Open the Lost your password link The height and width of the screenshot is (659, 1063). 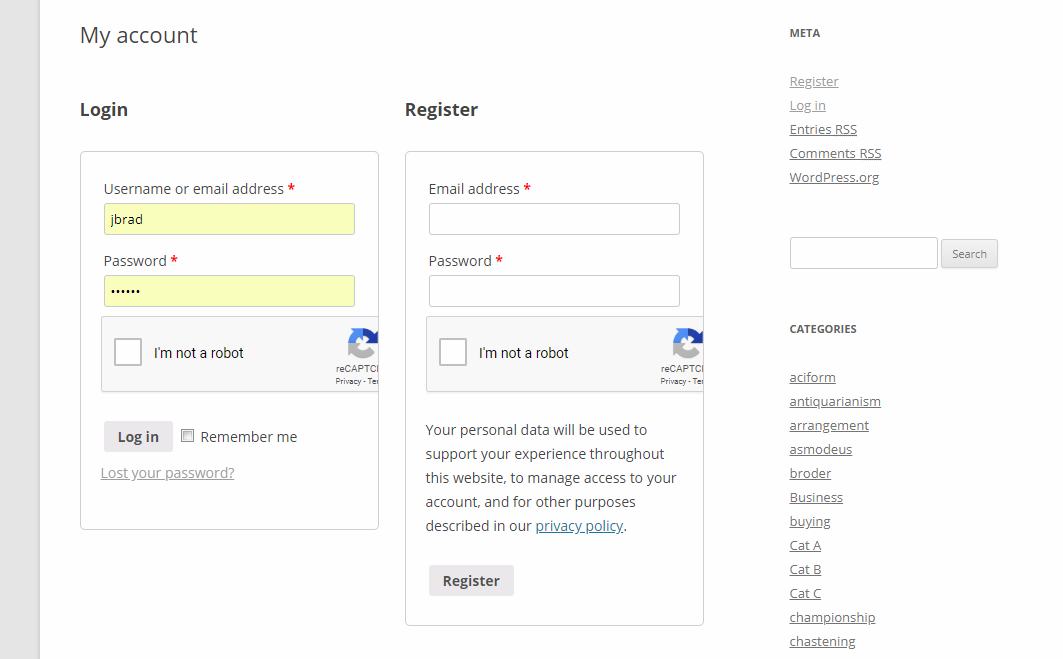(167, 473)
